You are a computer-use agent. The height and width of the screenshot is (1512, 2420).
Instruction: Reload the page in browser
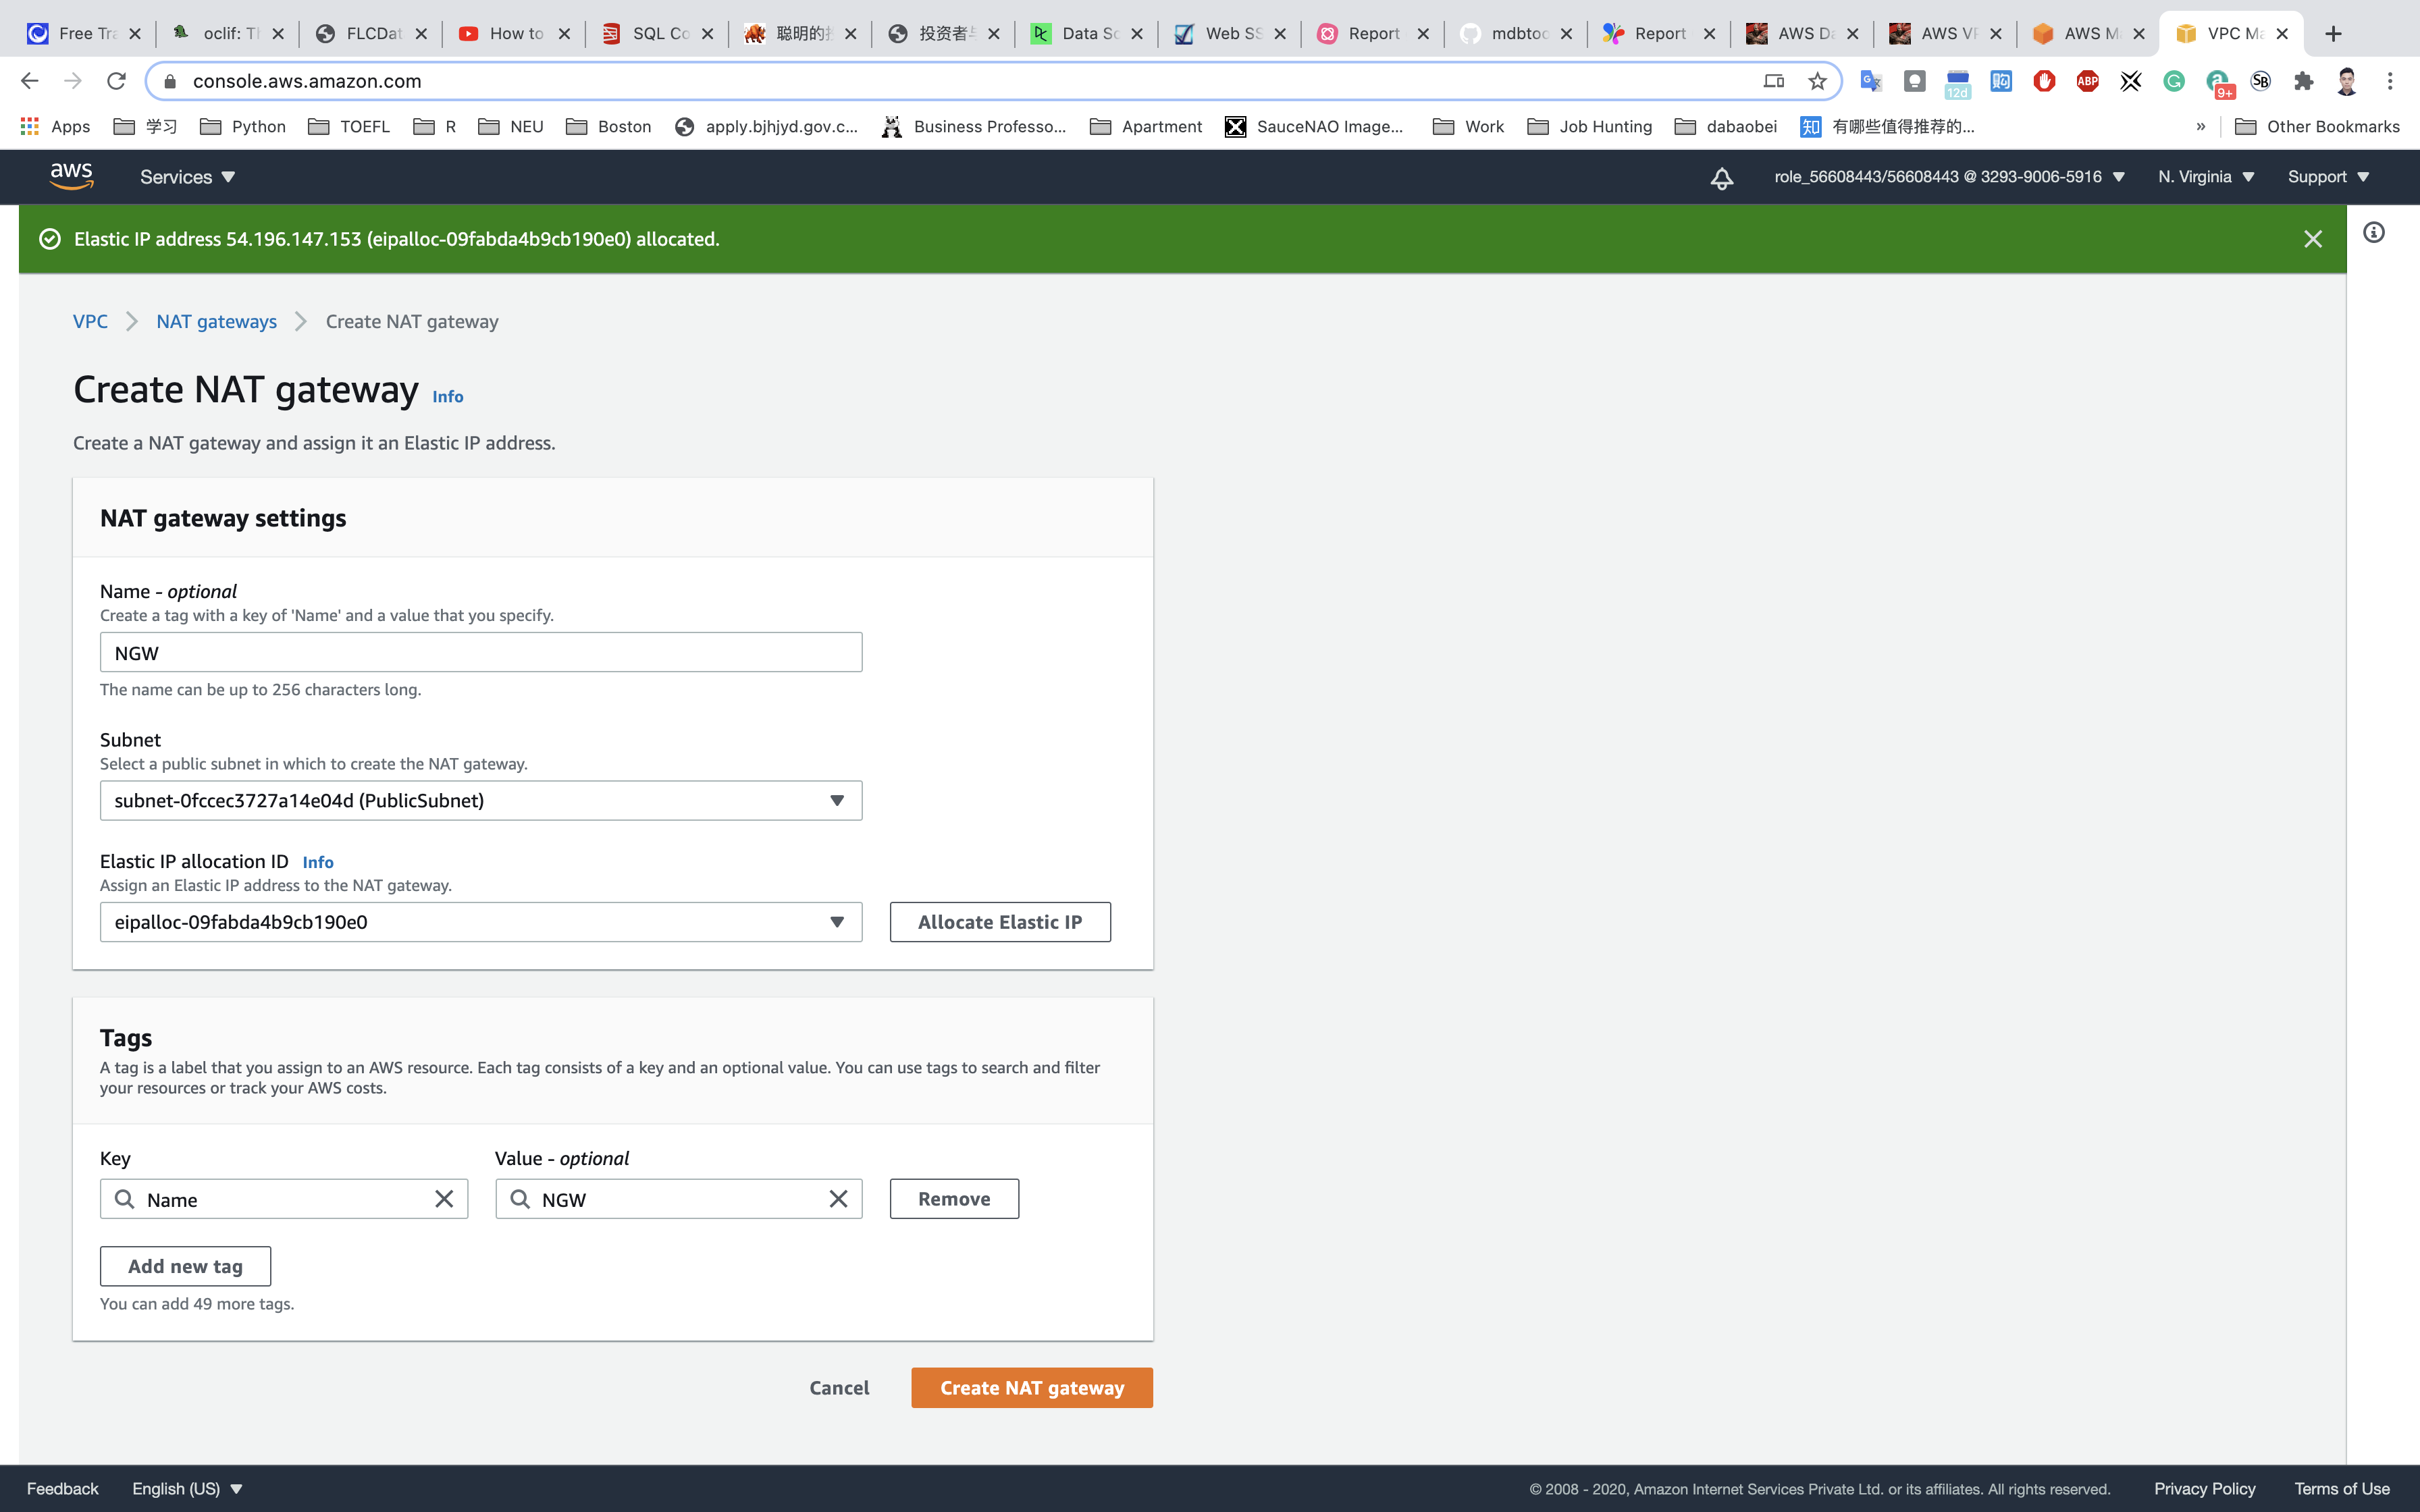(116, 81)
